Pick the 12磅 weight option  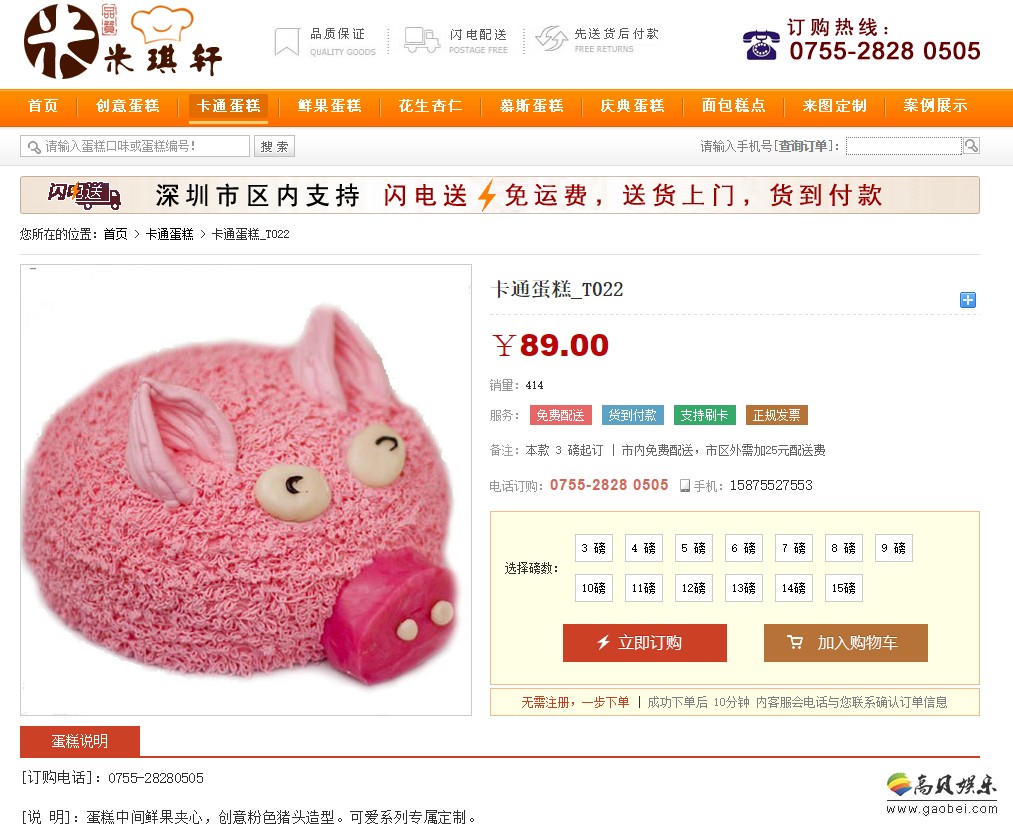coord(694,588)
